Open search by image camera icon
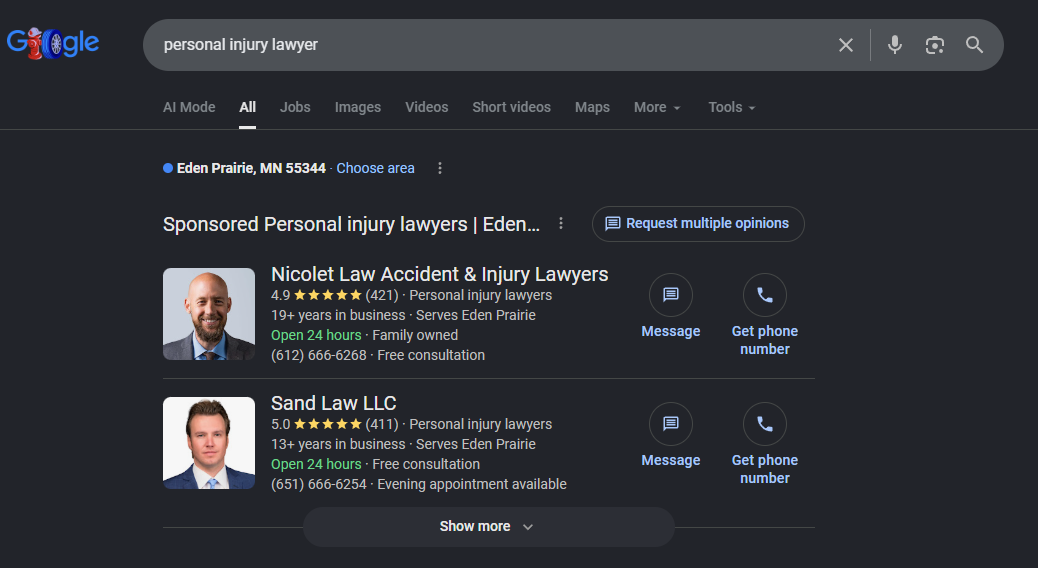This screenshot has height=568, width=1038. (x=934, y=45)
